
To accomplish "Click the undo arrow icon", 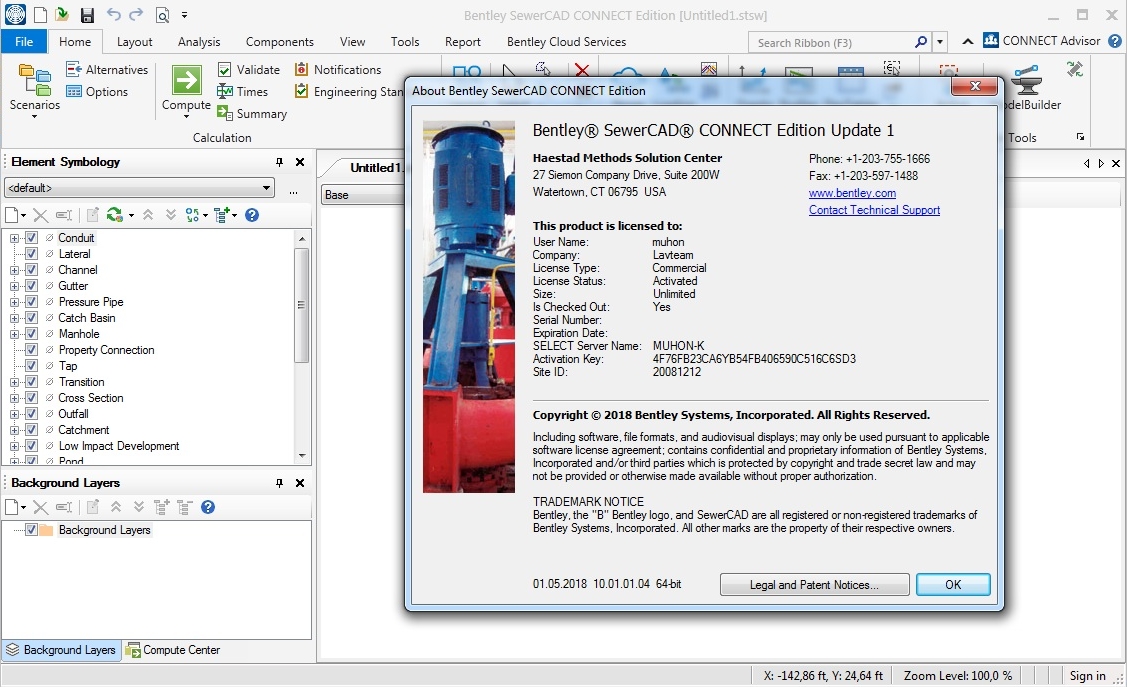I will tap(114, 14).
